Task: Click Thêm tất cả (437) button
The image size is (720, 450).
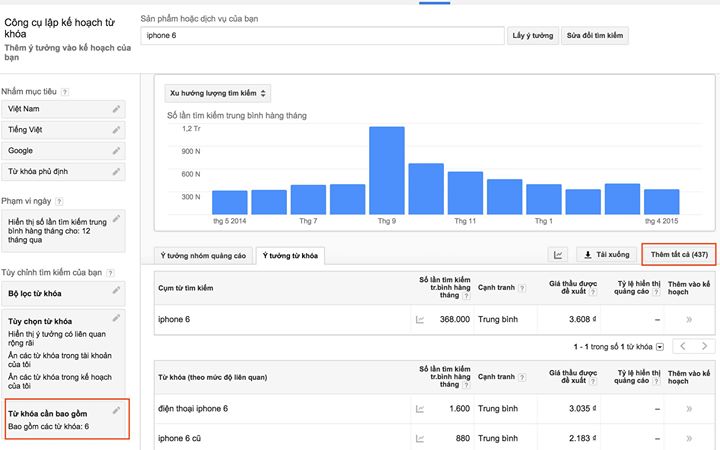Action: pos(679,254)
